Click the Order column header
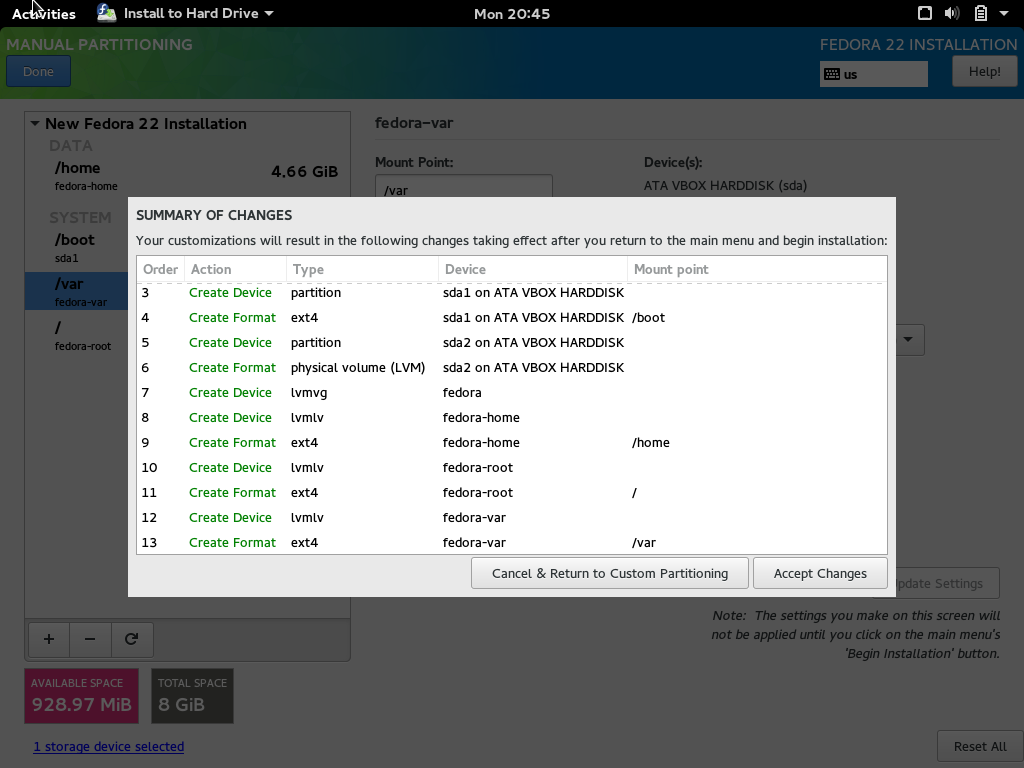The height and width of the screenshot is (768, 1024). click(x=161, y=269)
